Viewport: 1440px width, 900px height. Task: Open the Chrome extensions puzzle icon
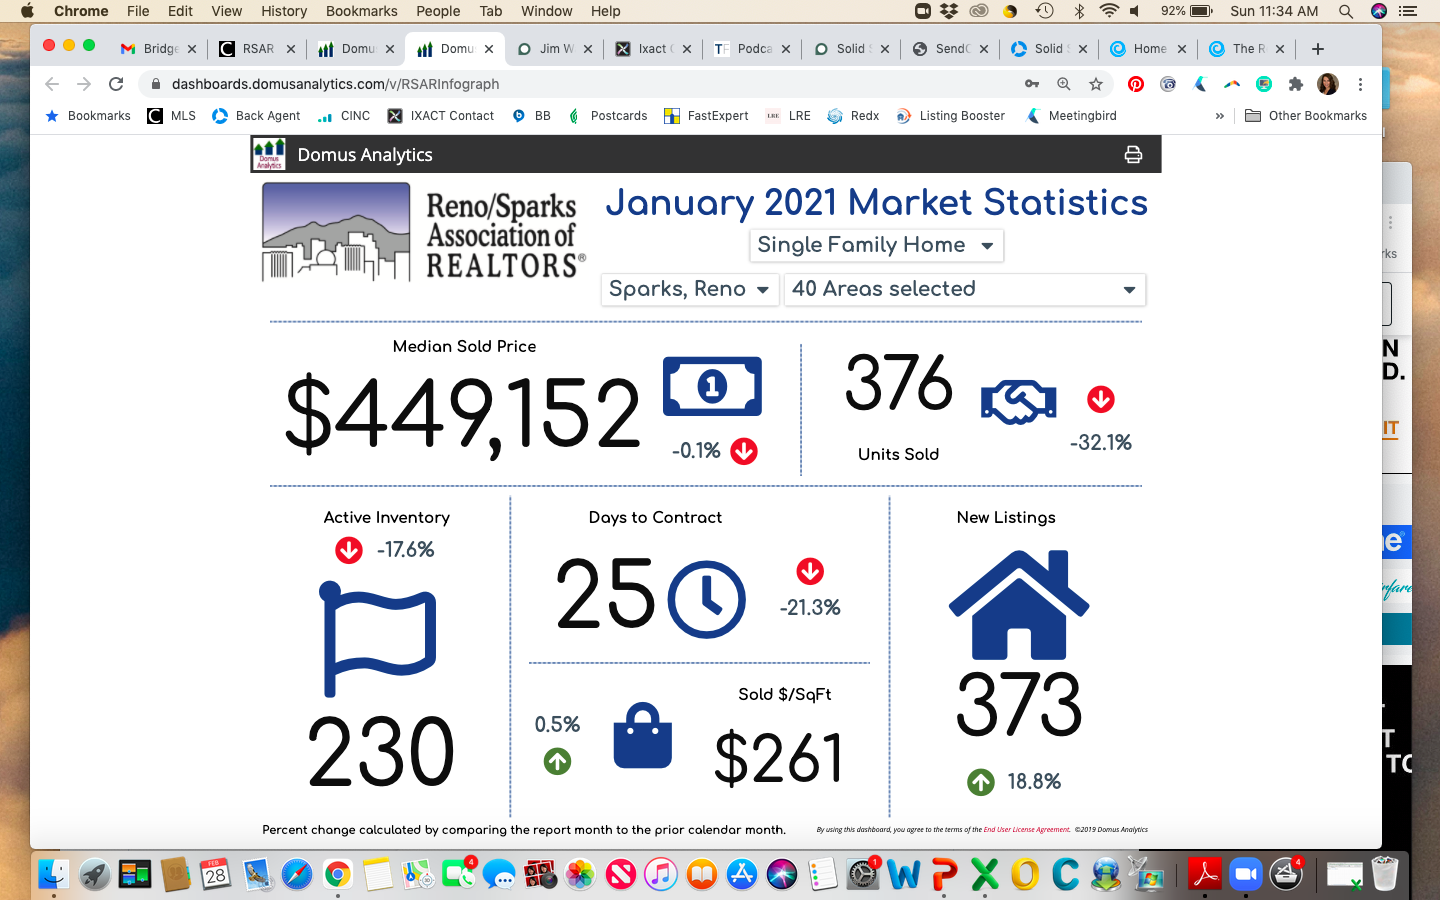tap(1296, 84)
